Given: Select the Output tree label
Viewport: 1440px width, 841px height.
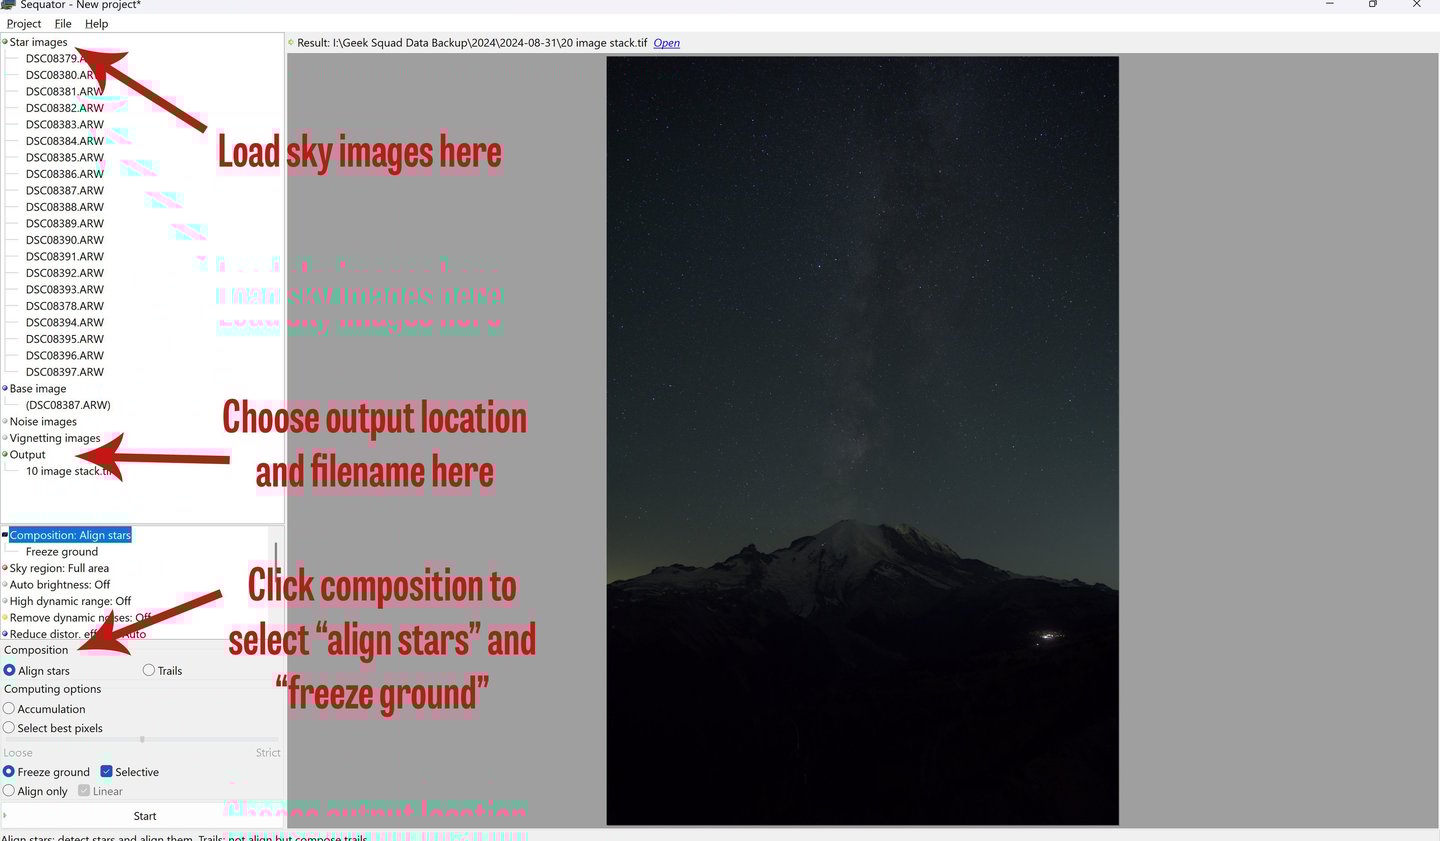Looking at the screenshot, I should tap(28, 454).
